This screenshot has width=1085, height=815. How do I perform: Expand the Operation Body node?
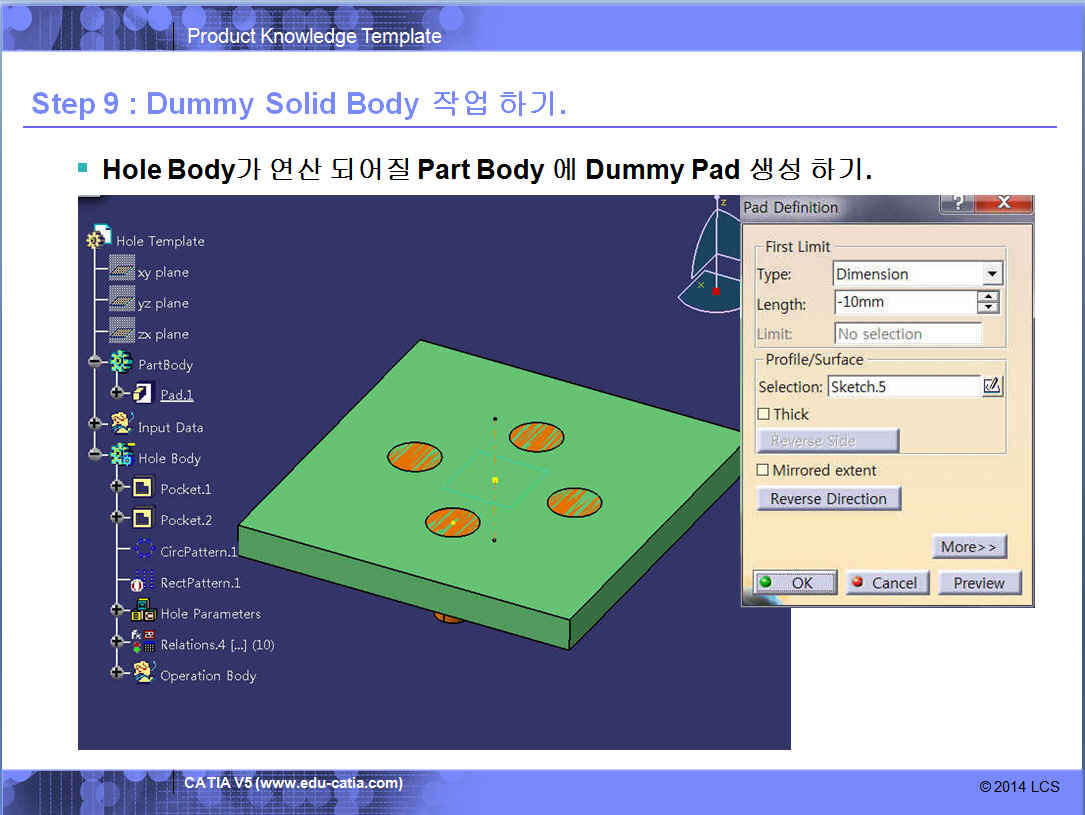117,672
